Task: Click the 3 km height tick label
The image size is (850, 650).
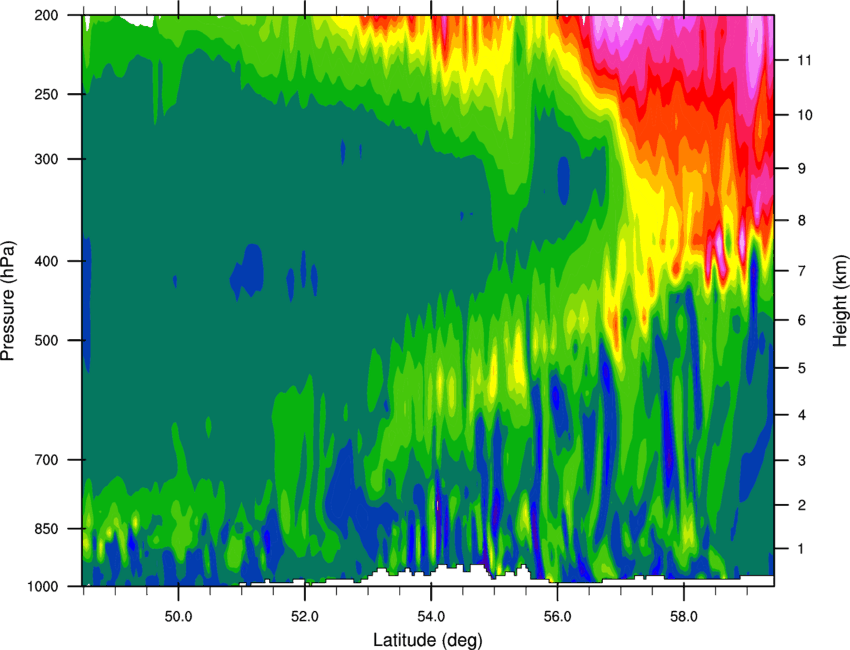Action: pyautogui.click(x=802, y=461)
